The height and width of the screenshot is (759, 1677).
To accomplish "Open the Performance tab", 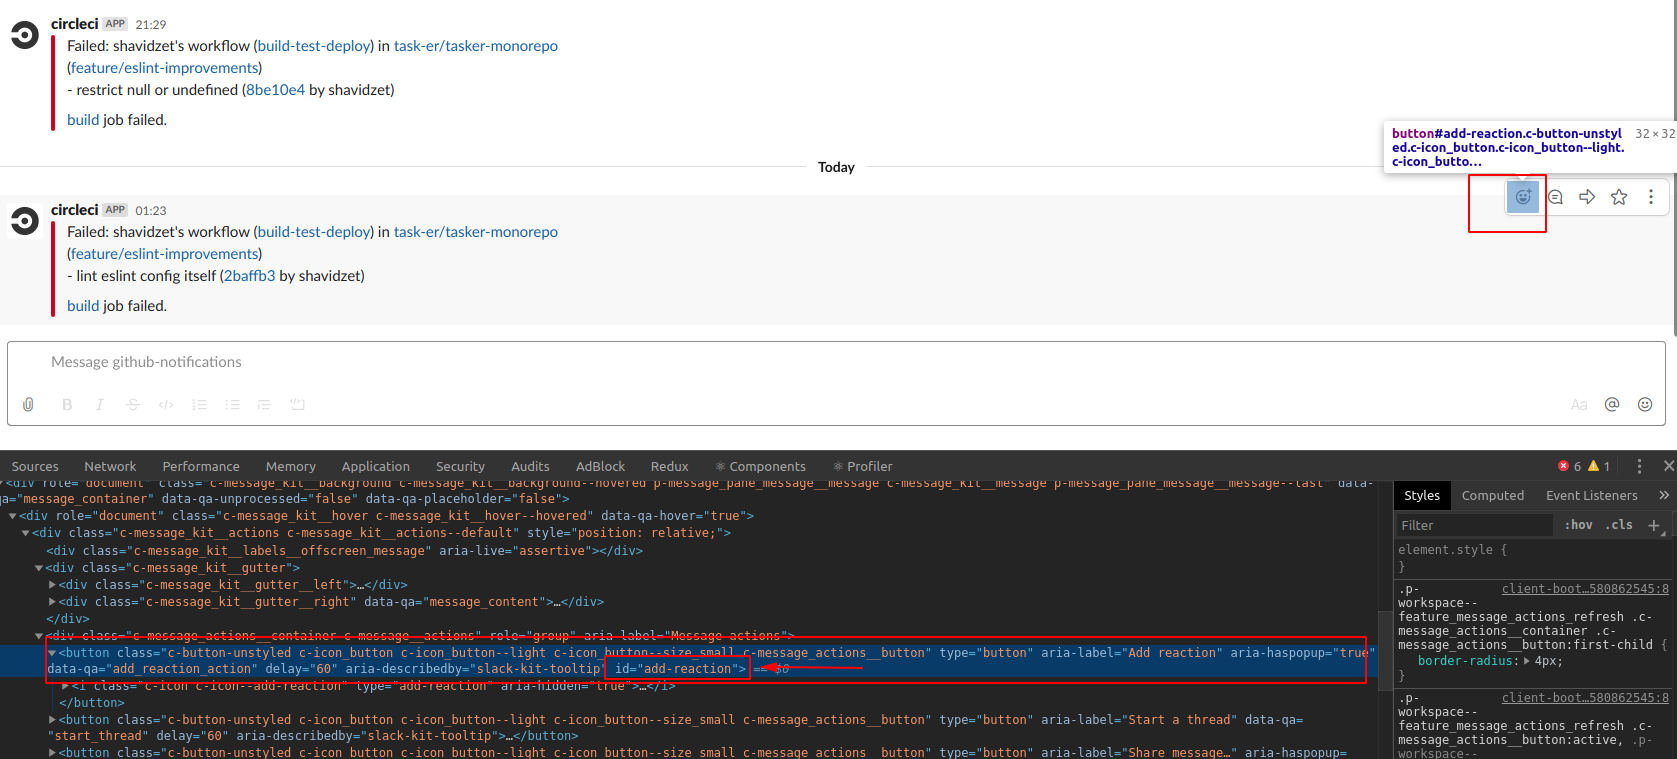I will (x=201, y=466).
